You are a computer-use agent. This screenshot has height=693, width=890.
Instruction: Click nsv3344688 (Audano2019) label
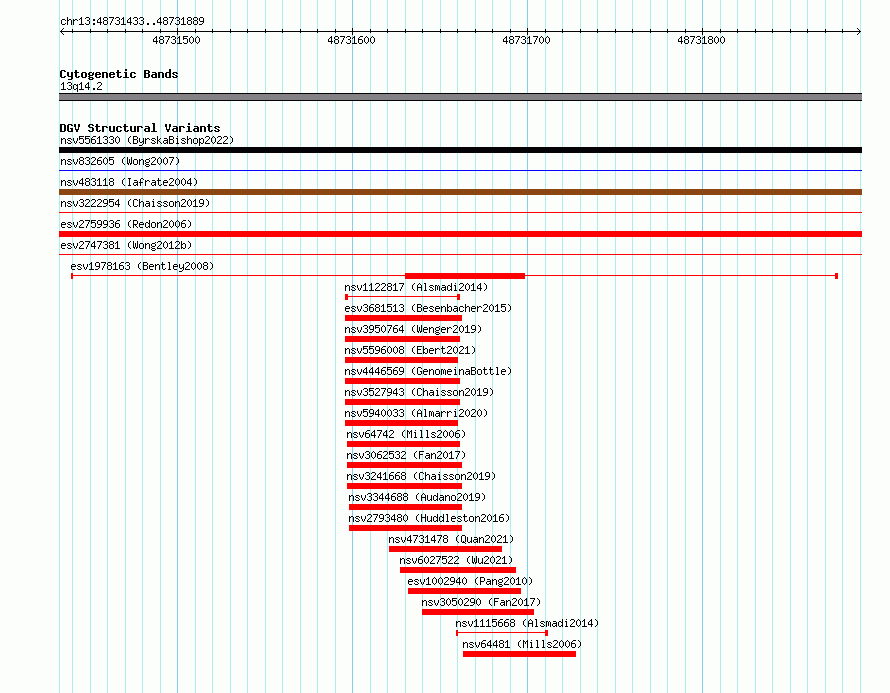pos(417,497)
